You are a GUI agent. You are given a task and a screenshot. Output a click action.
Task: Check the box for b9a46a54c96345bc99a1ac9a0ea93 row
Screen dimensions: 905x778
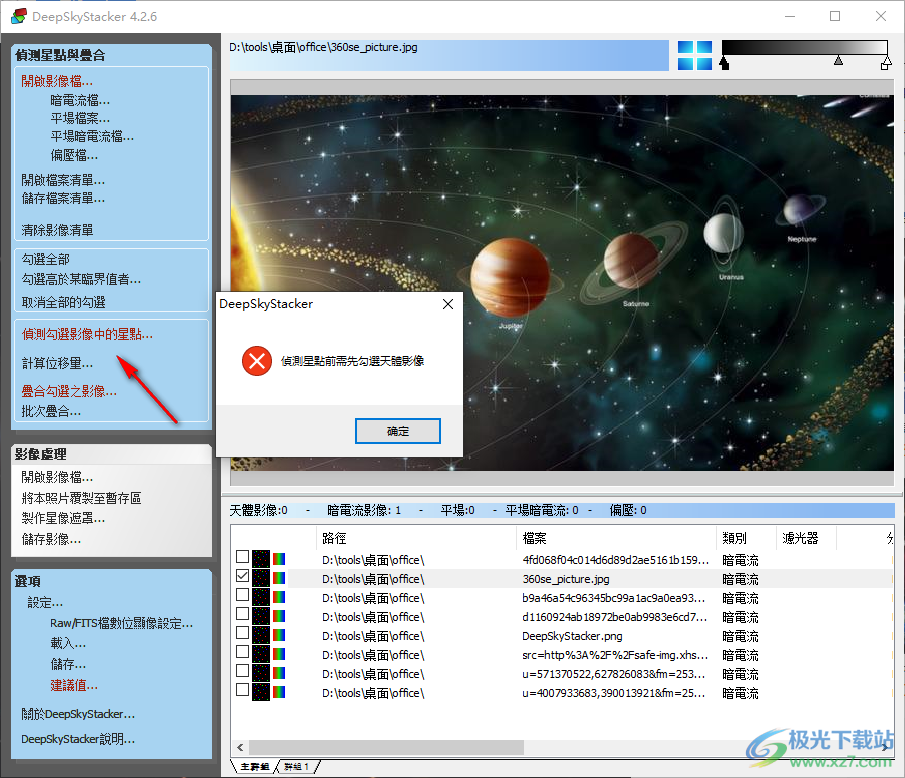click(242, 594)
